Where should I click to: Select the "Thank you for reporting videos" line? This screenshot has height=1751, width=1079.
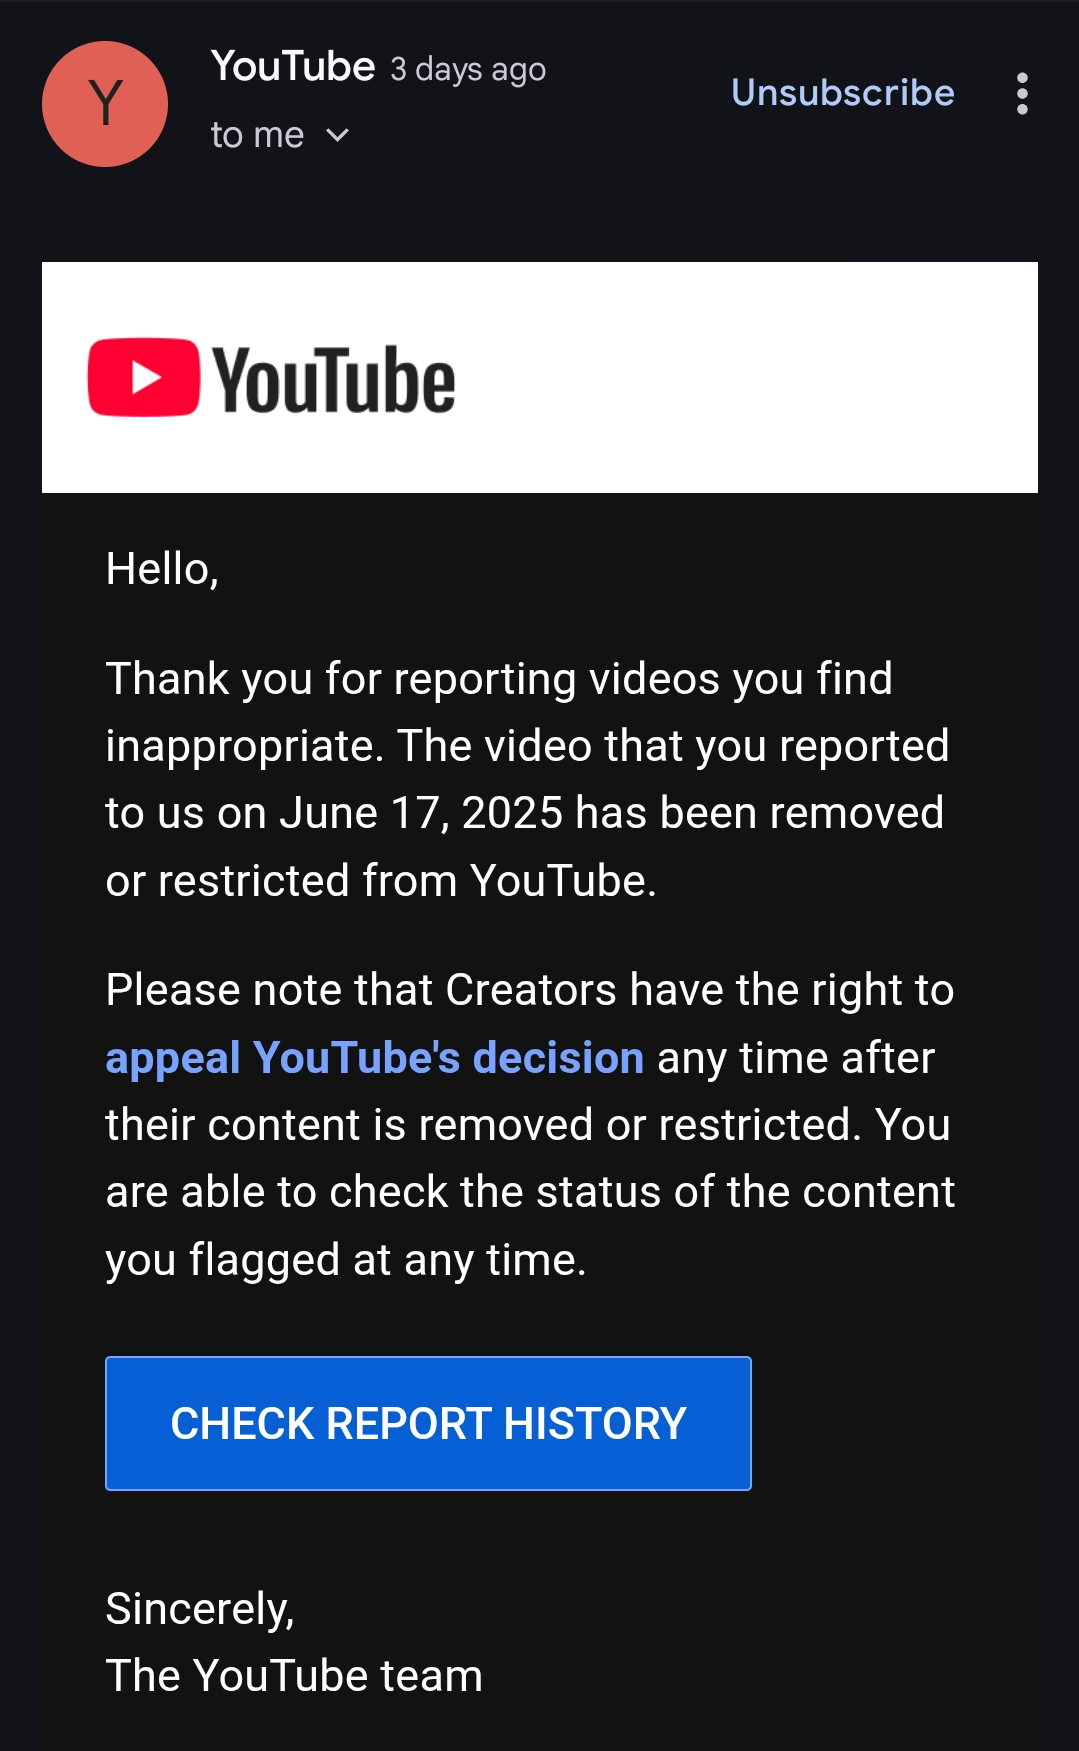[x=499, y=679]
